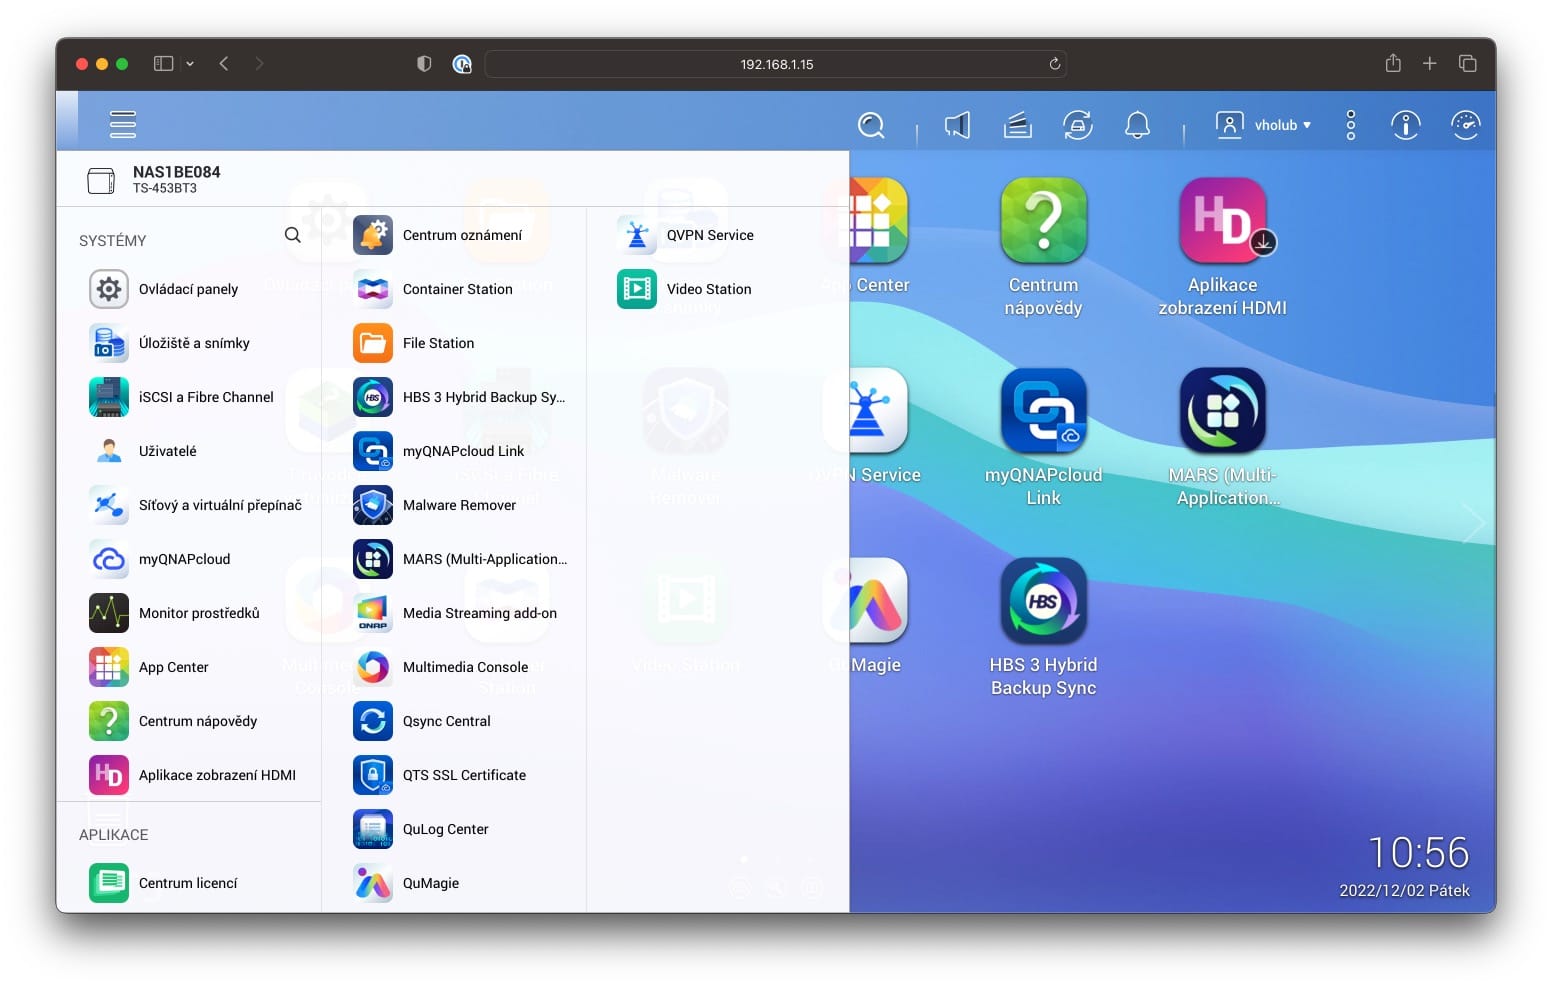This screenshot has width=1552, height=987.
Task: Open Aplikace zobrazení HDMI desktop shortcut
Action: 1222,221
